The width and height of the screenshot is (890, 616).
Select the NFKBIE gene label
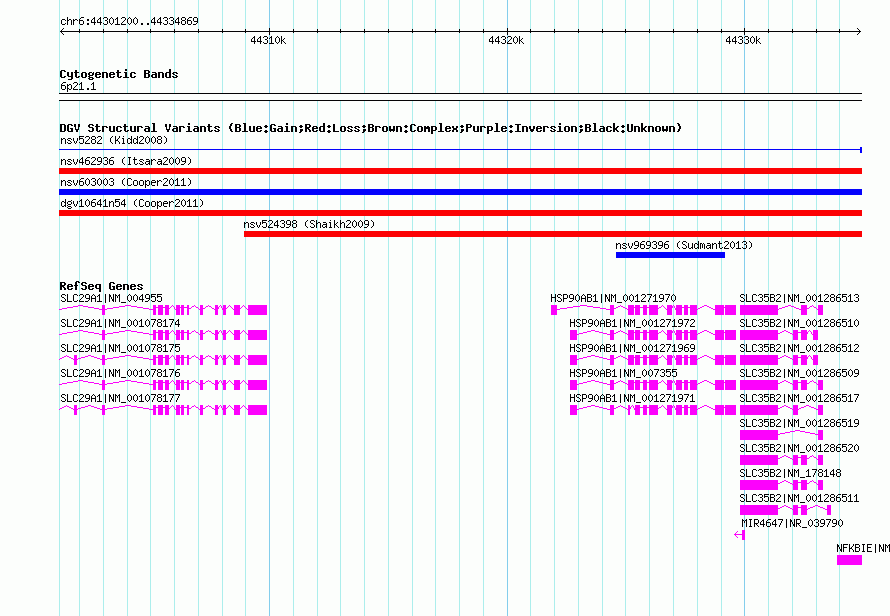863,548
